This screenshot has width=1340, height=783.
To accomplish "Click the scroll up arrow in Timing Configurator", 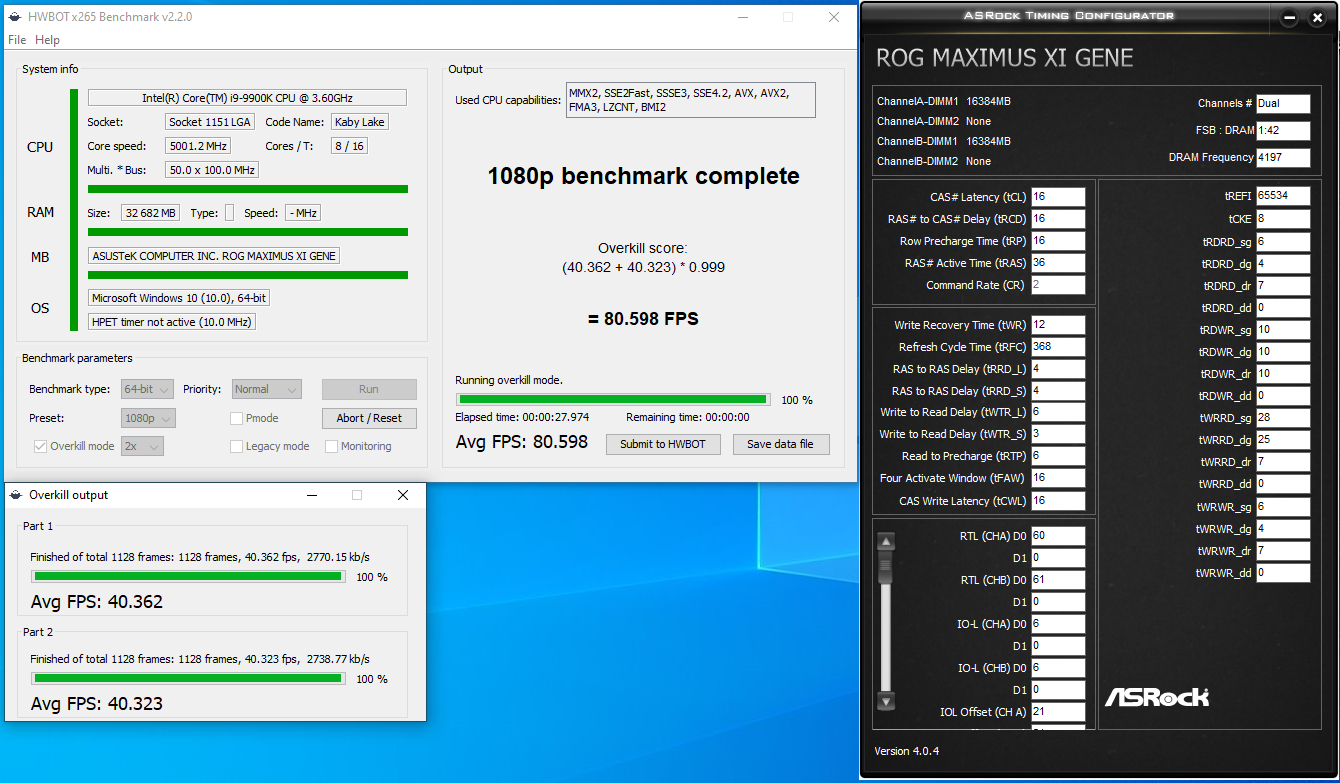I will (885, 542).
